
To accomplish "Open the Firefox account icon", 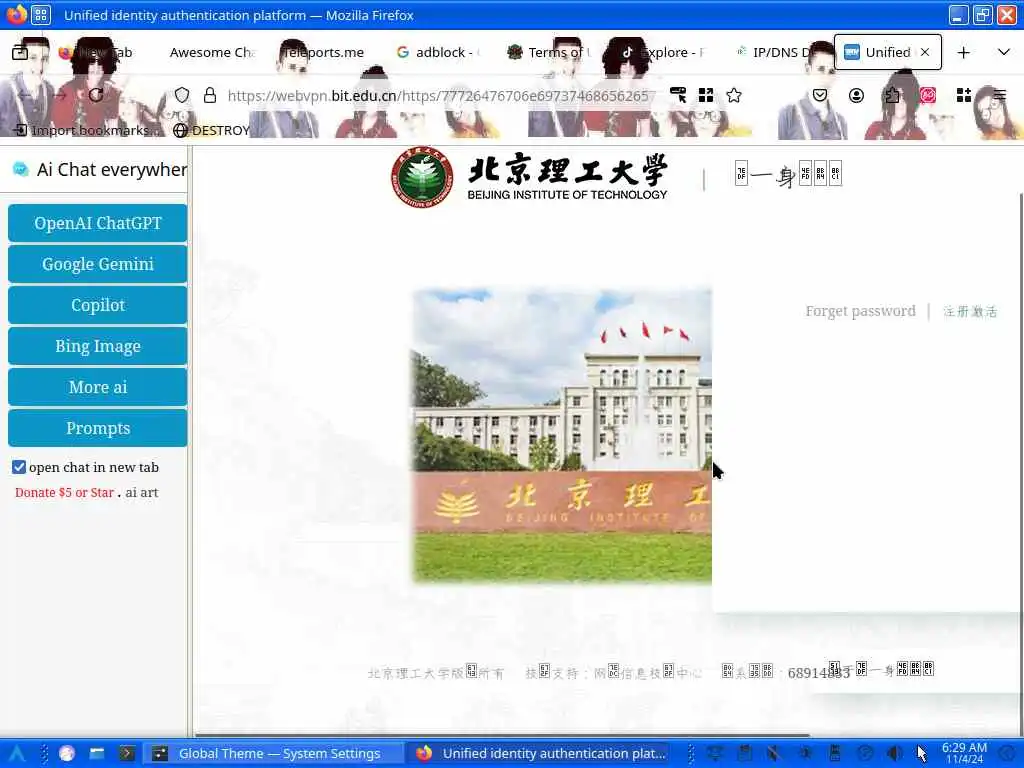I will [856, 95].
